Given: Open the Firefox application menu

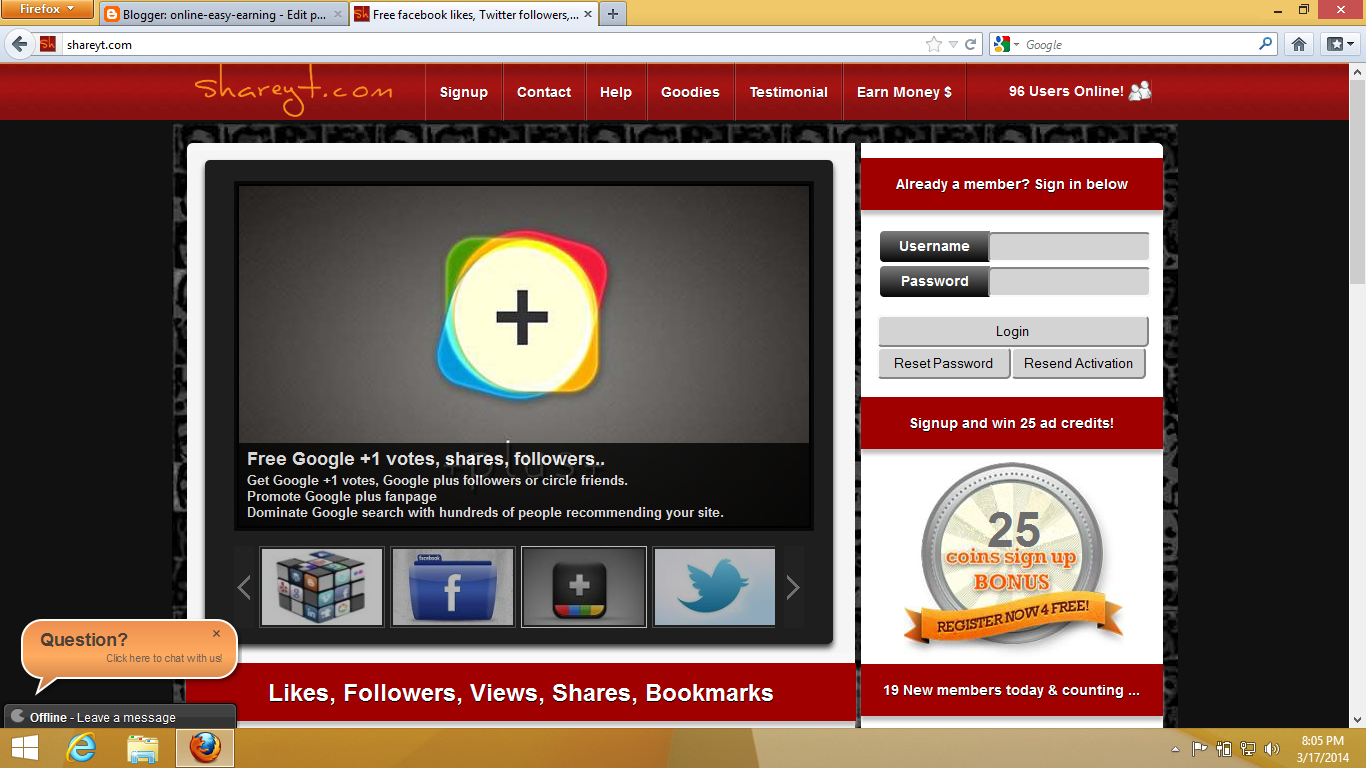Looking at the screenshot, I should (x=48, y=10).
